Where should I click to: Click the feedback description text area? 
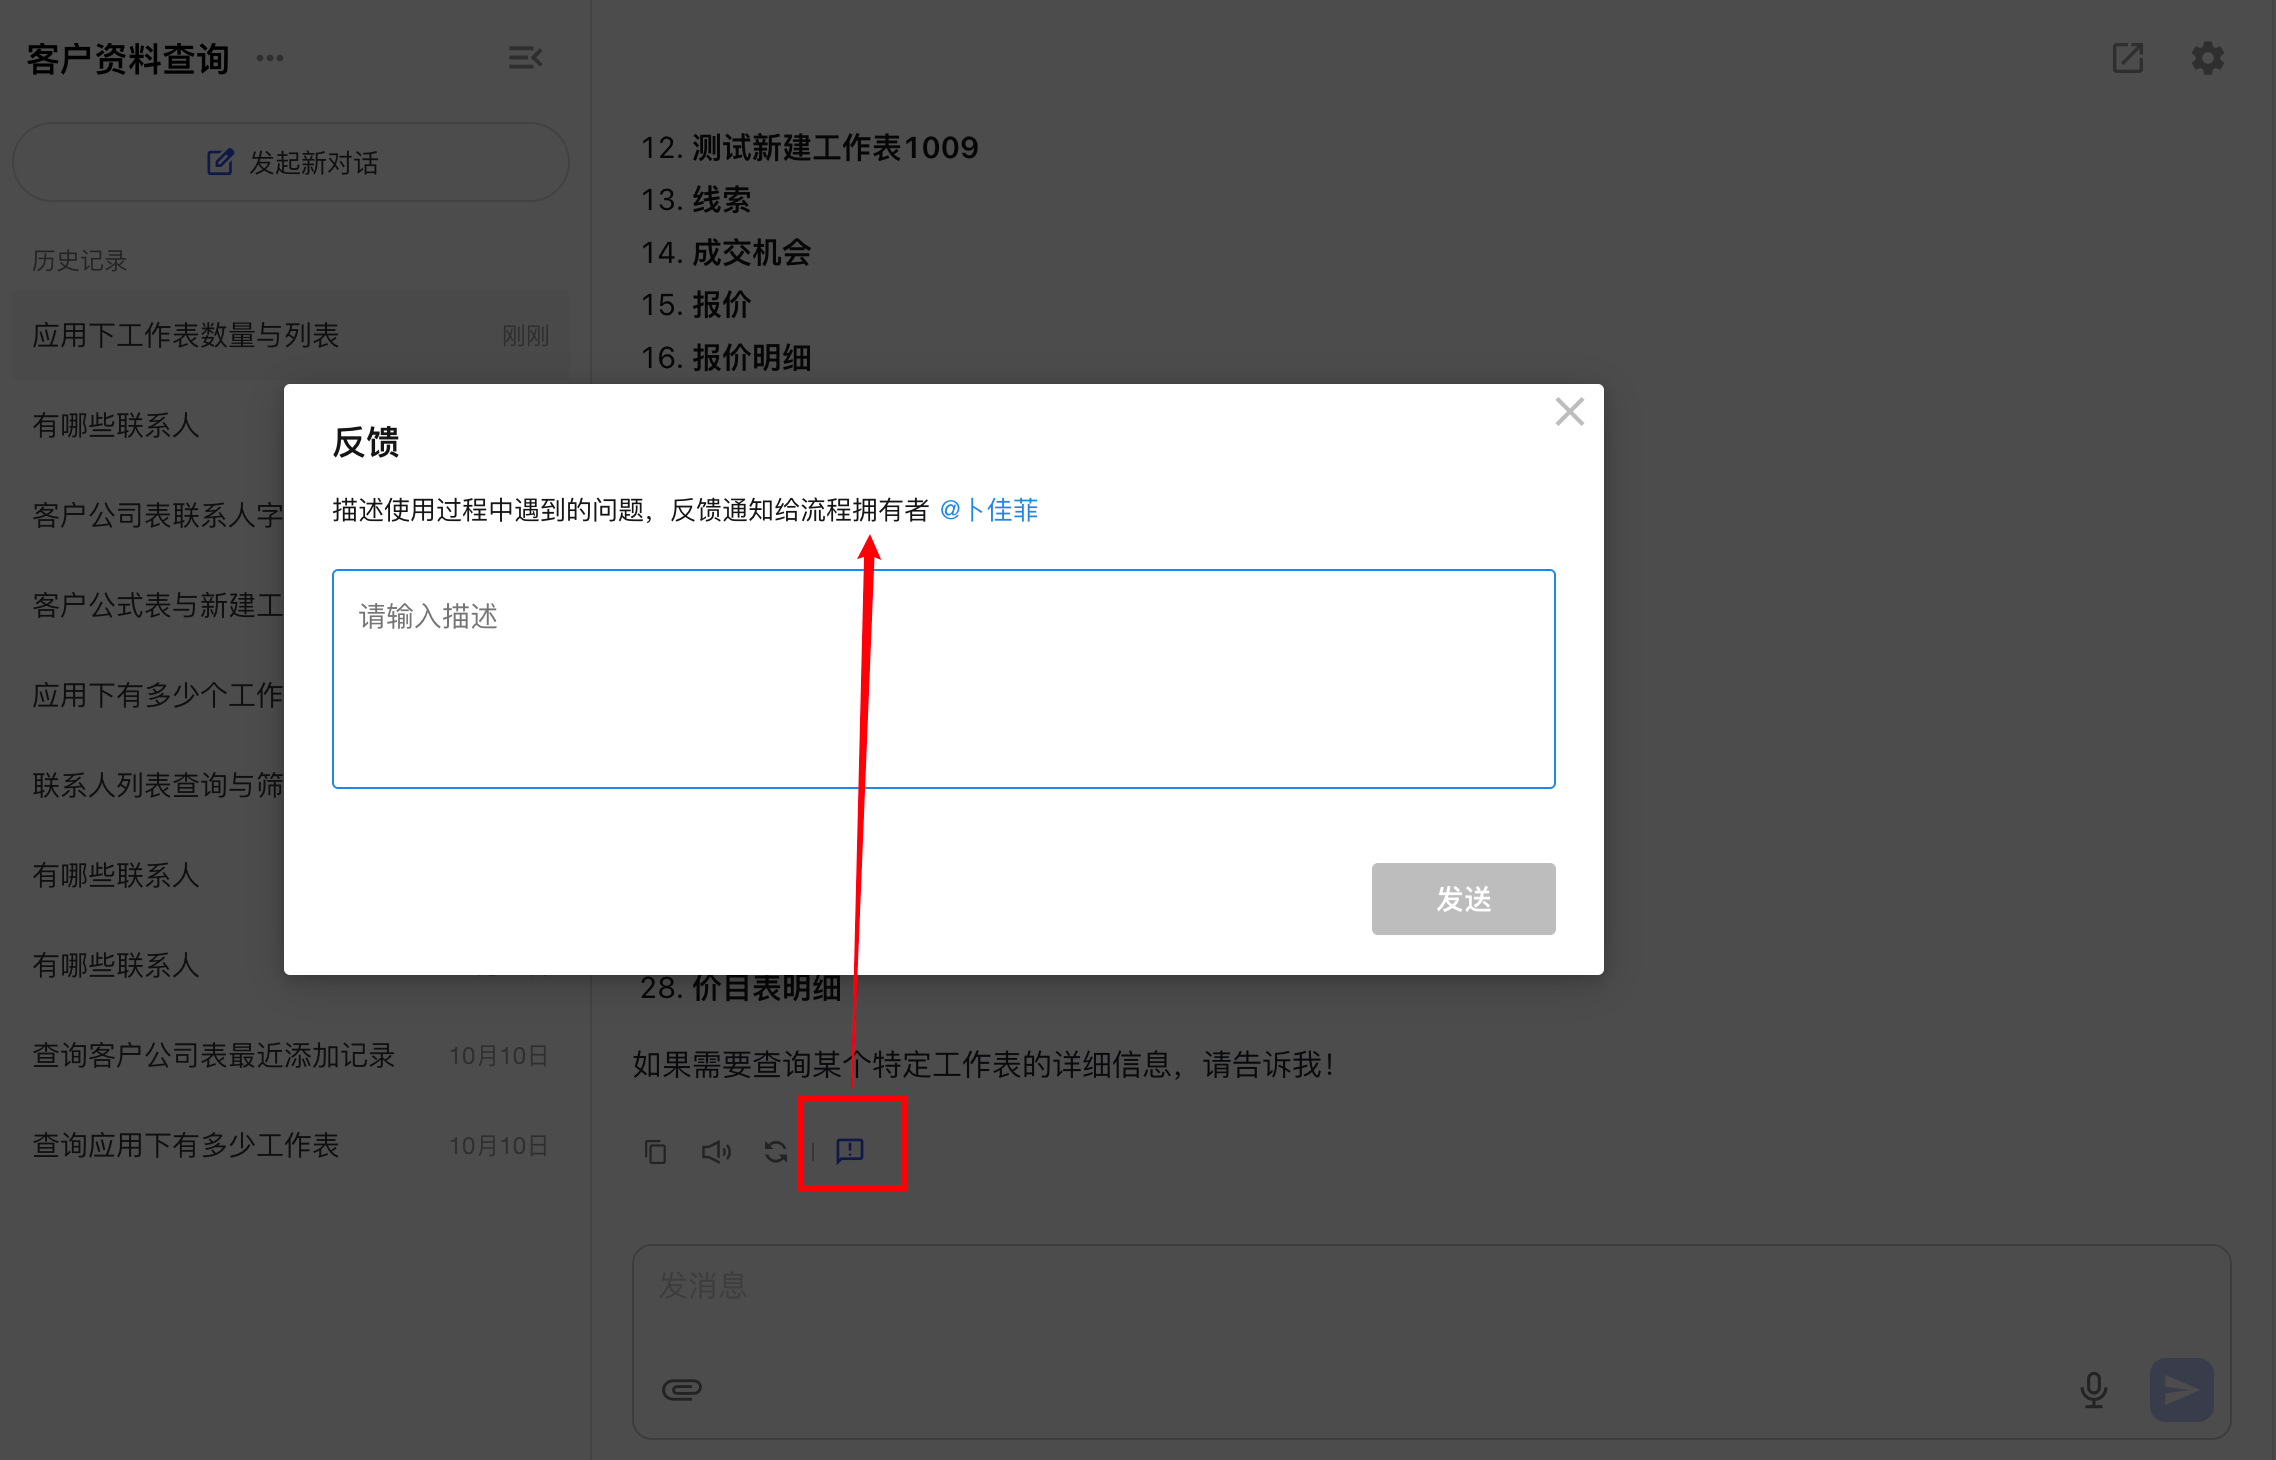coord(943,679)
